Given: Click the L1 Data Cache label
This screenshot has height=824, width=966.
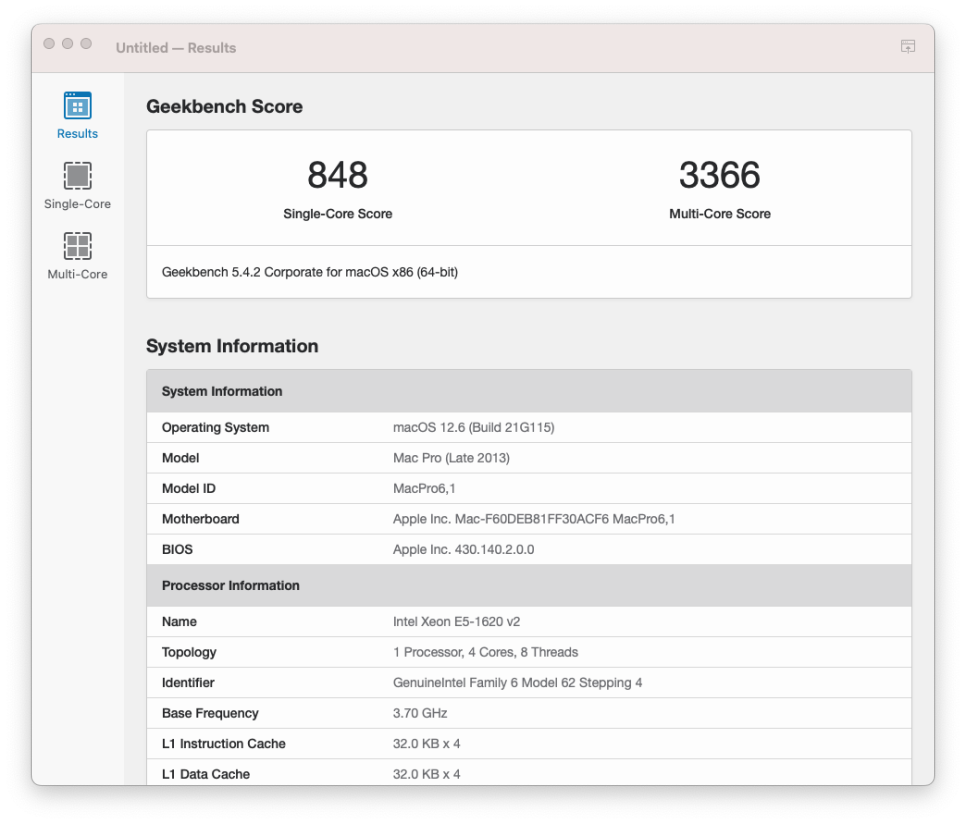Looking at the screenshot, I should (x=206, y=774).
